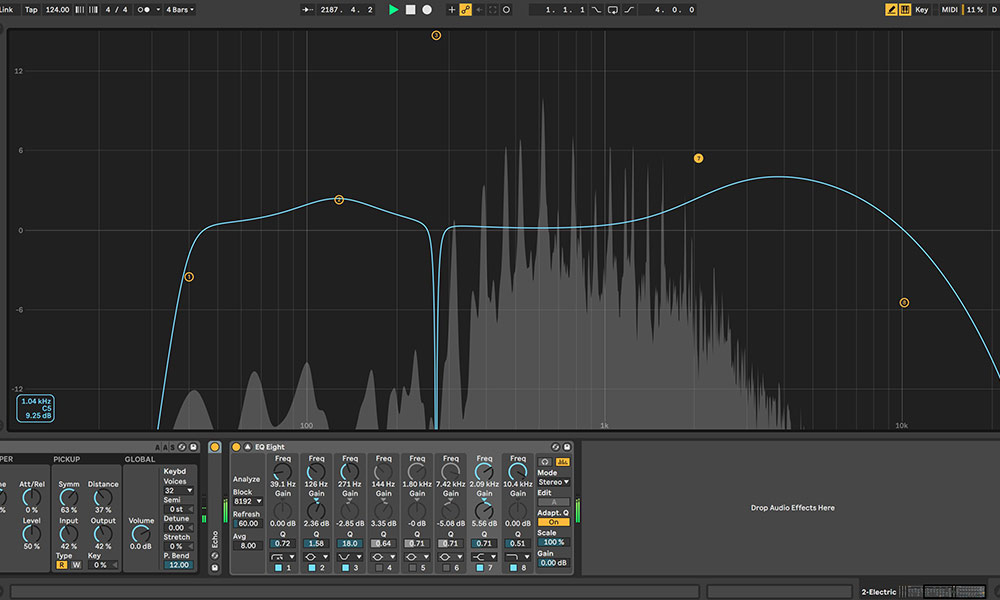Open the Stereo Mode dropdown in EQ Eight

553,482
